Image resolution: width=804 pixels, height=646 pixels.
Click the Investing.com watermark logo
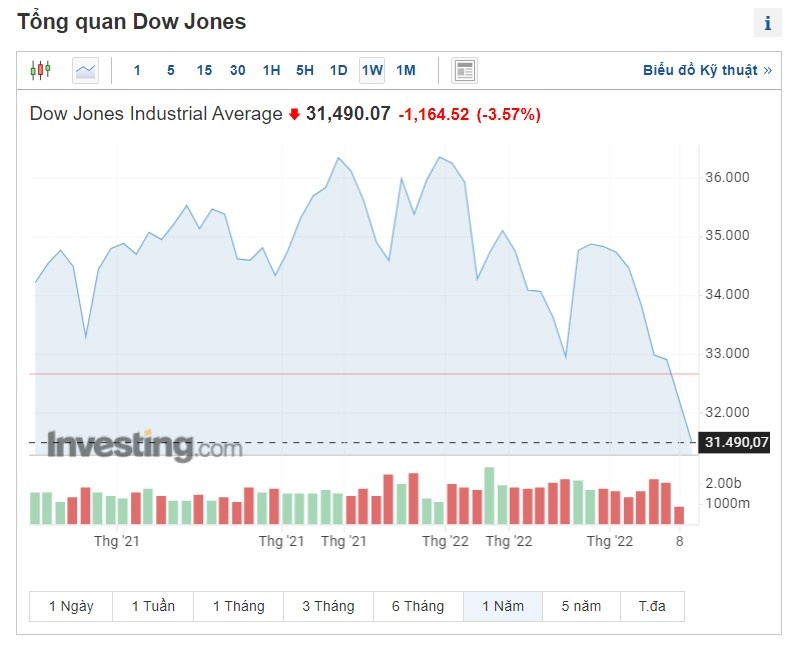coord(144,445)
